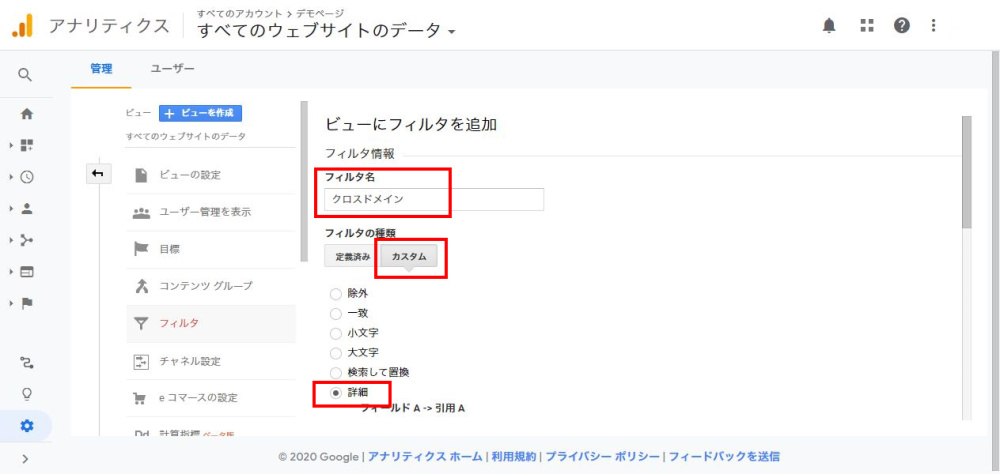The image size is (1000, 474).
Task: Select the 除外 radio button
Action: tap(335, 294)
